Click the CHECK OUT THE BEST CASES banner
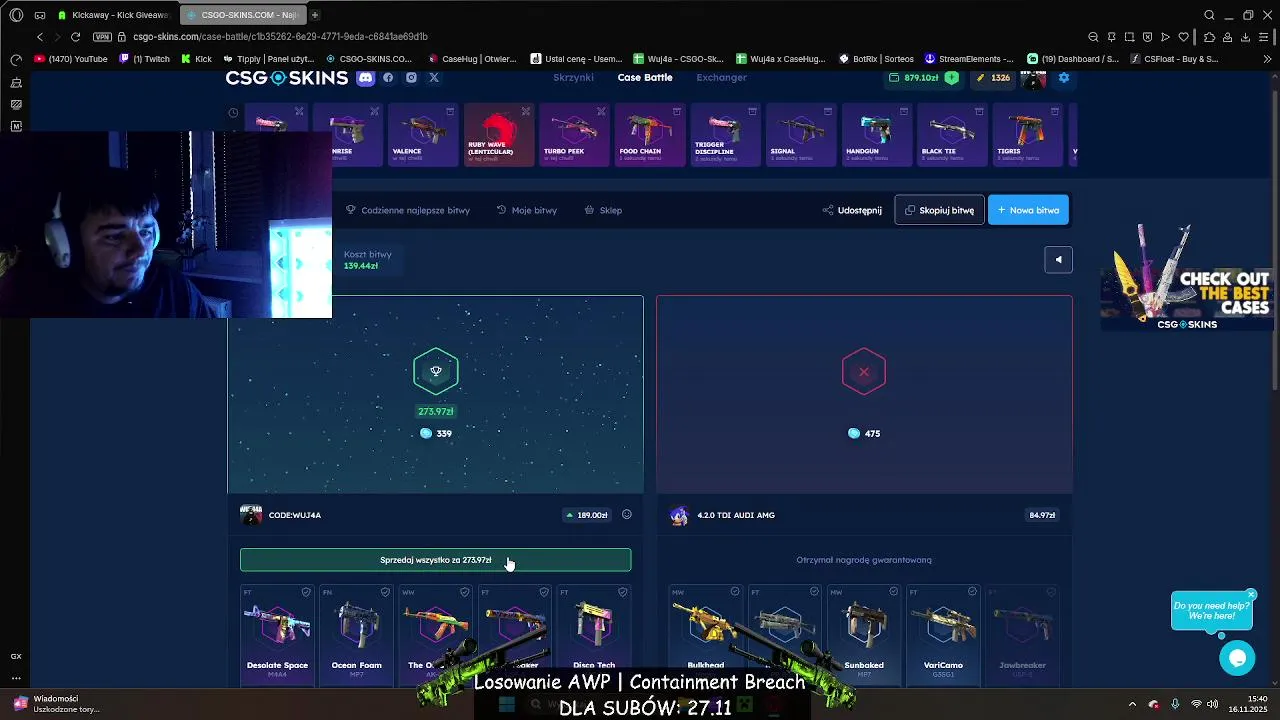 pyautogui.click(x=1187, y=277)
